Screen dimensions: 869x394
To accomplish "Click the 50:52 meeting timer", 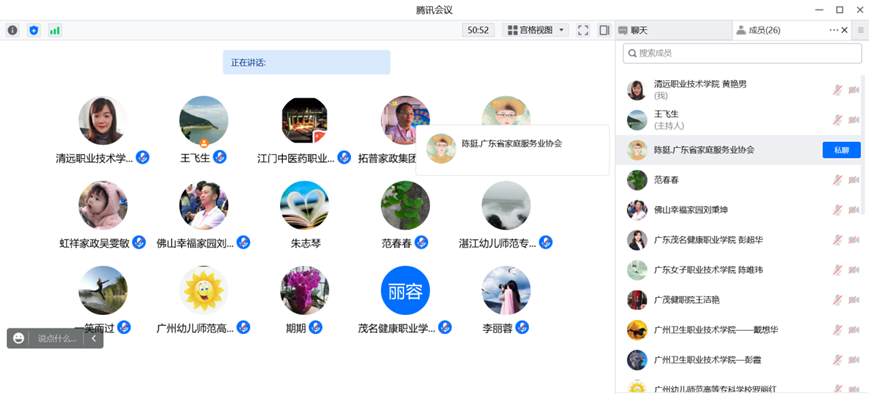I will [478, 30].
